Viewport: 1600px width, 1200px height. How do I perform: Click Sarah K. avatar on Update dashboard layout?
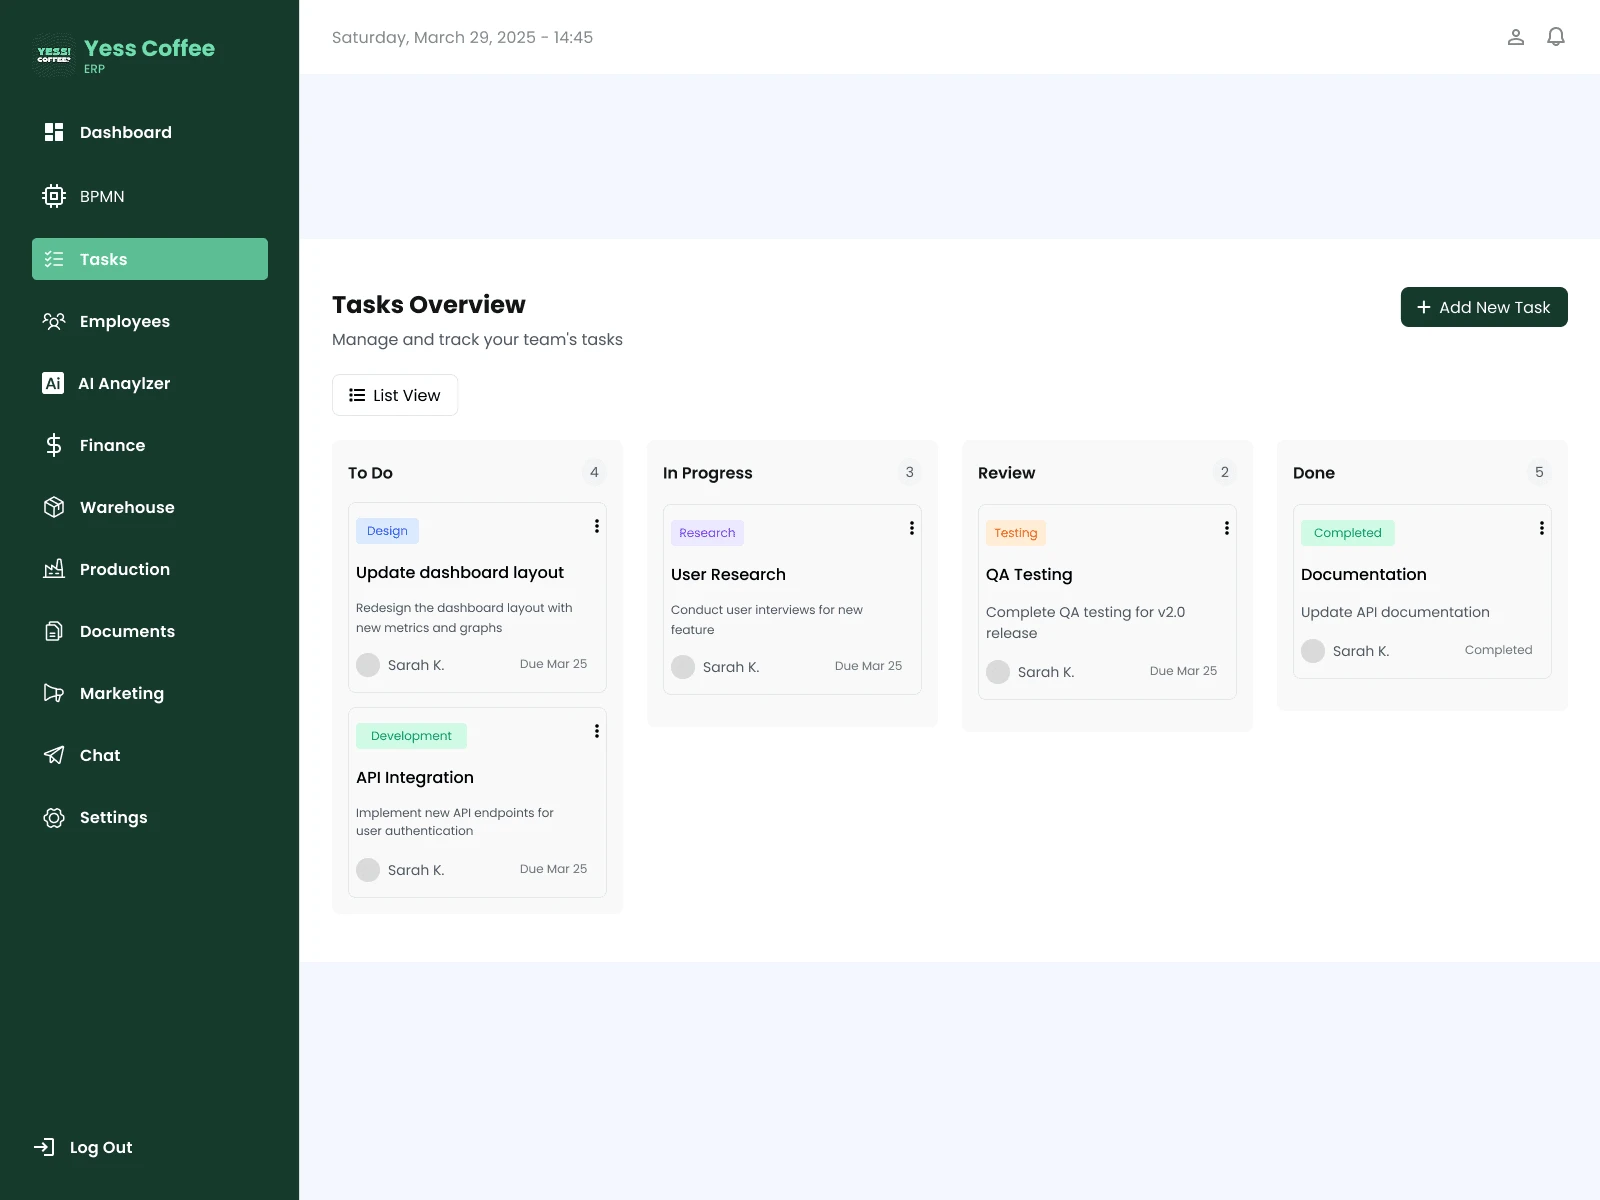click(368, 665)
